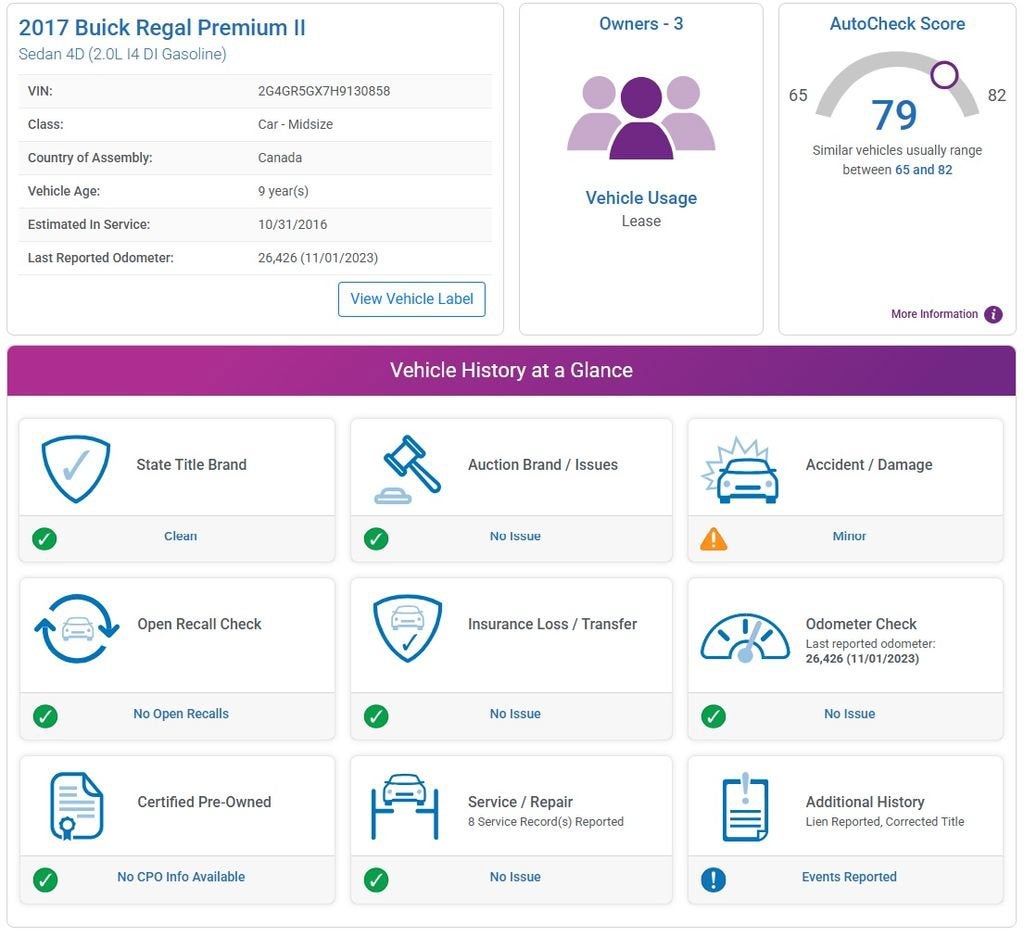This screenshot has height=937, width=1024.
Task: Click the '65 and 82' range text
Action: pos(923,170)
